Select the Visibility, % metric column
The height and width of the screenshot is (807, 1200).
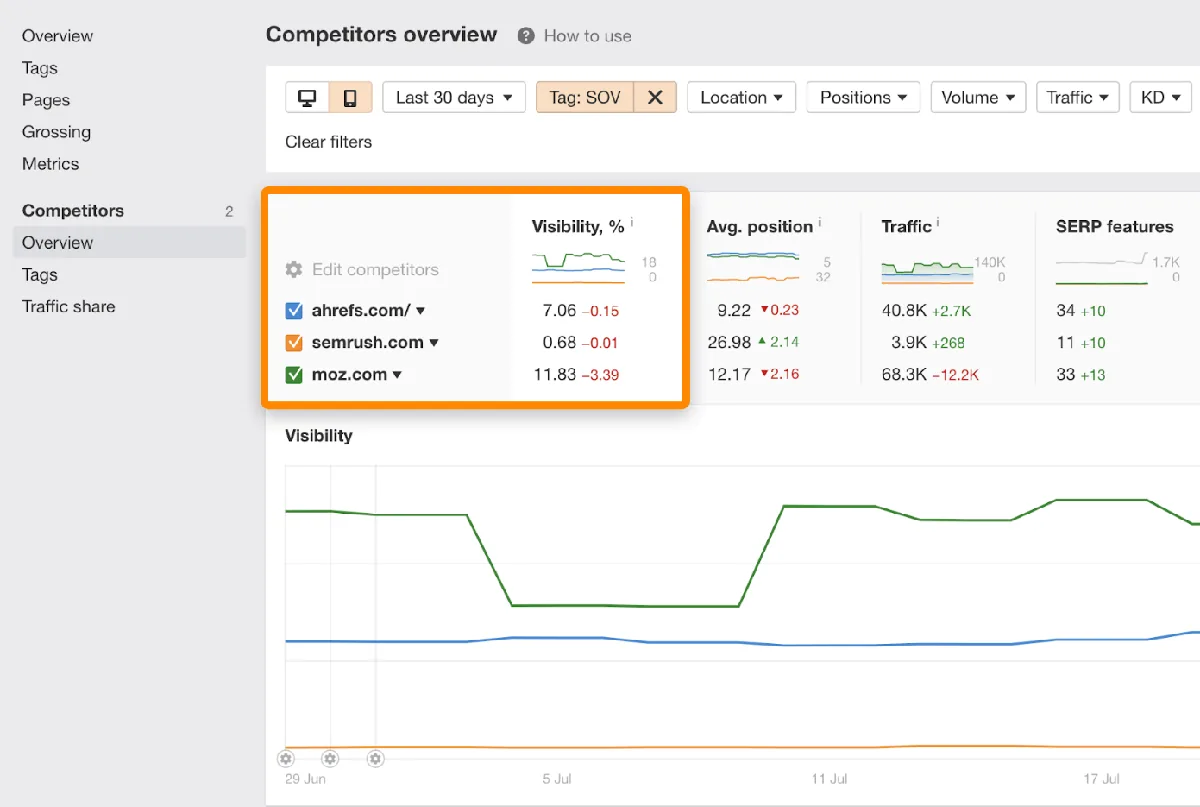coord(578,227)
